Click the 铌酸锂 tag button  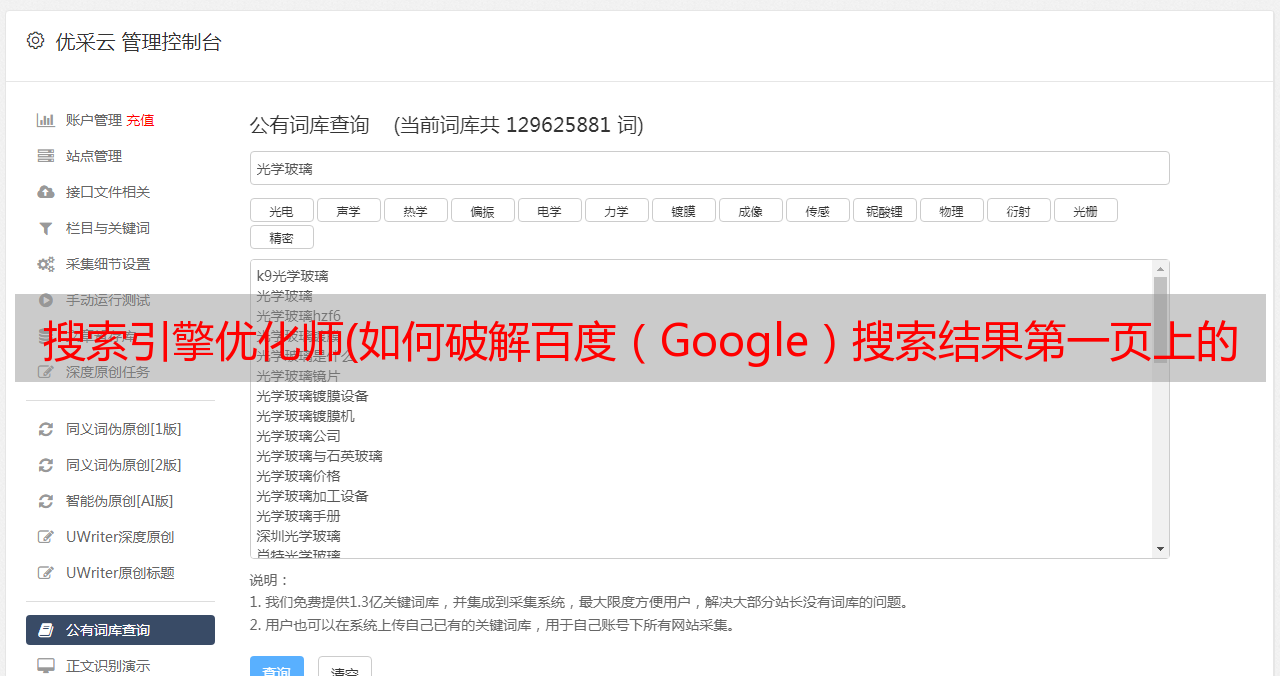click(x=884, y=210)
